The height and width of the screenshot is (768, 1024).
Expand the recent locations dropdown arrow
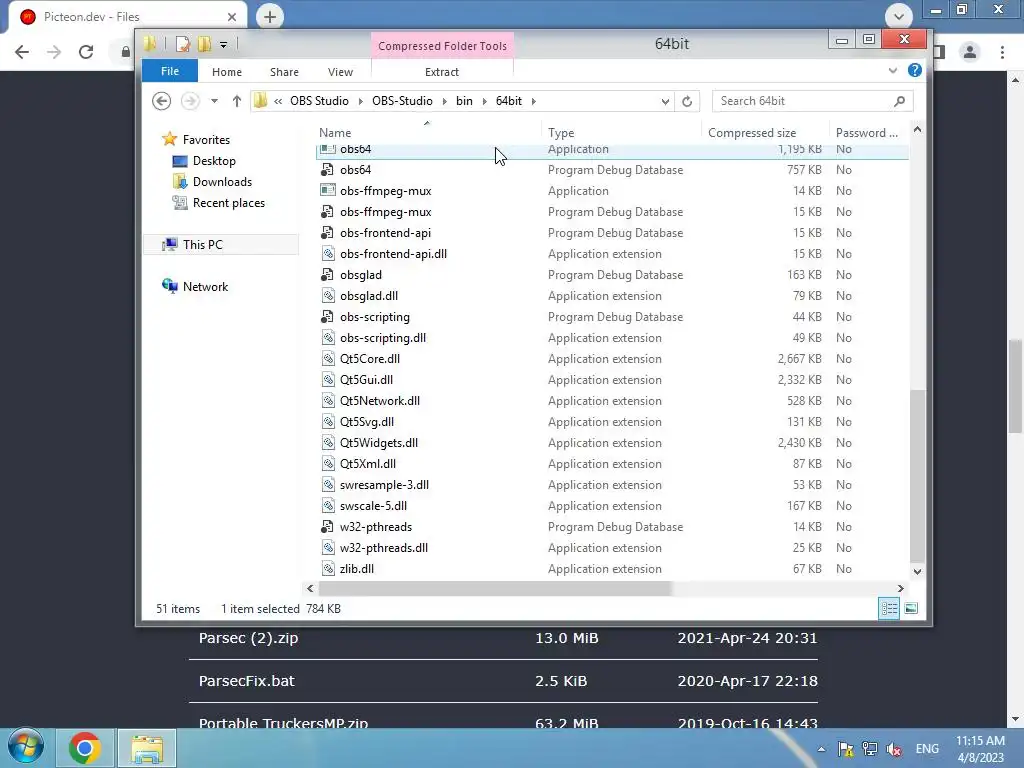pyautogui.click(x=214, y=101)
